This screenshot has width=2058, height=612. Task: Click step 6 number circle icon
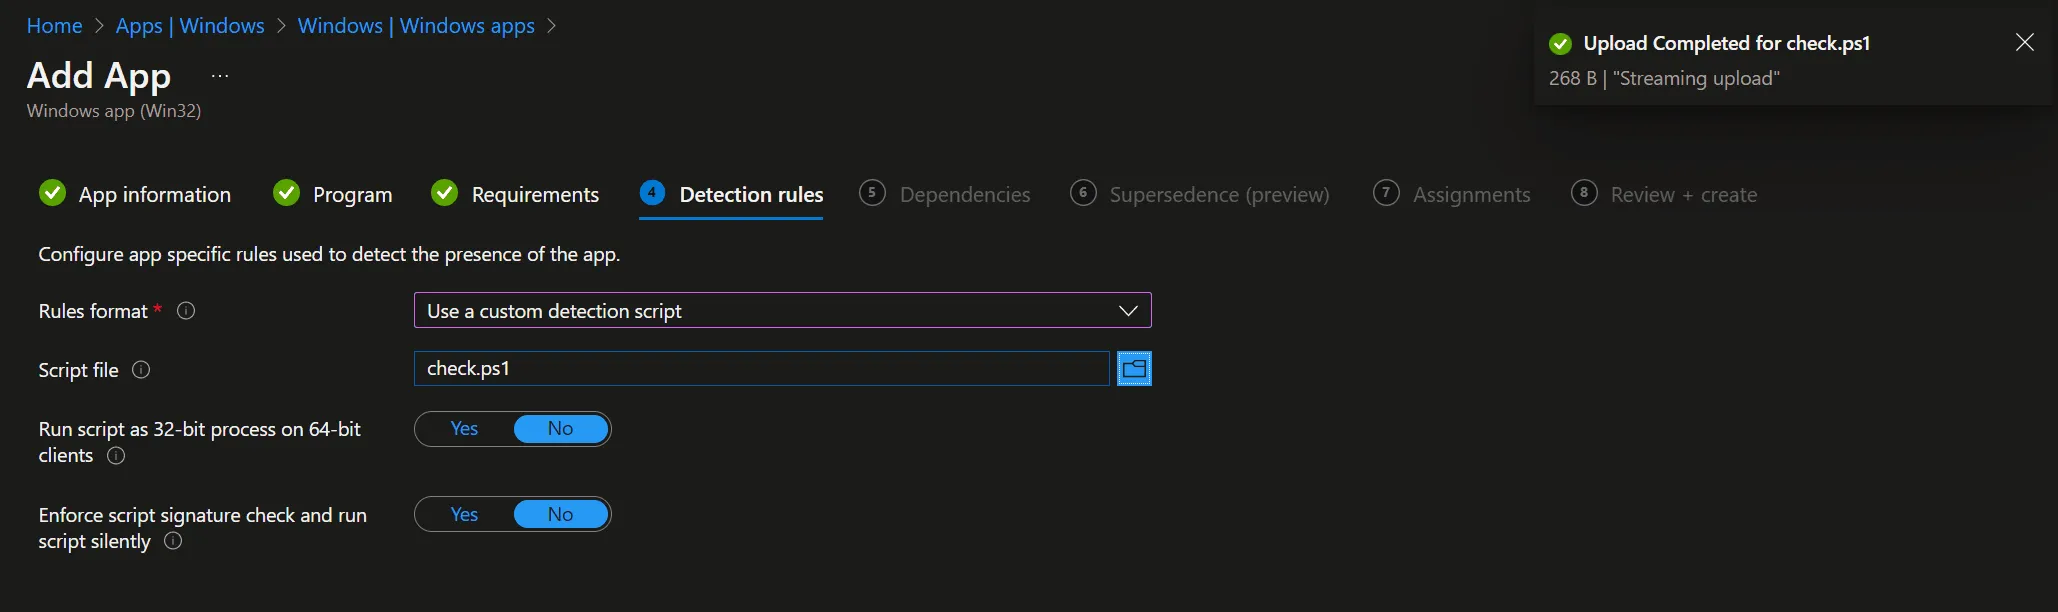[1082, 193]
